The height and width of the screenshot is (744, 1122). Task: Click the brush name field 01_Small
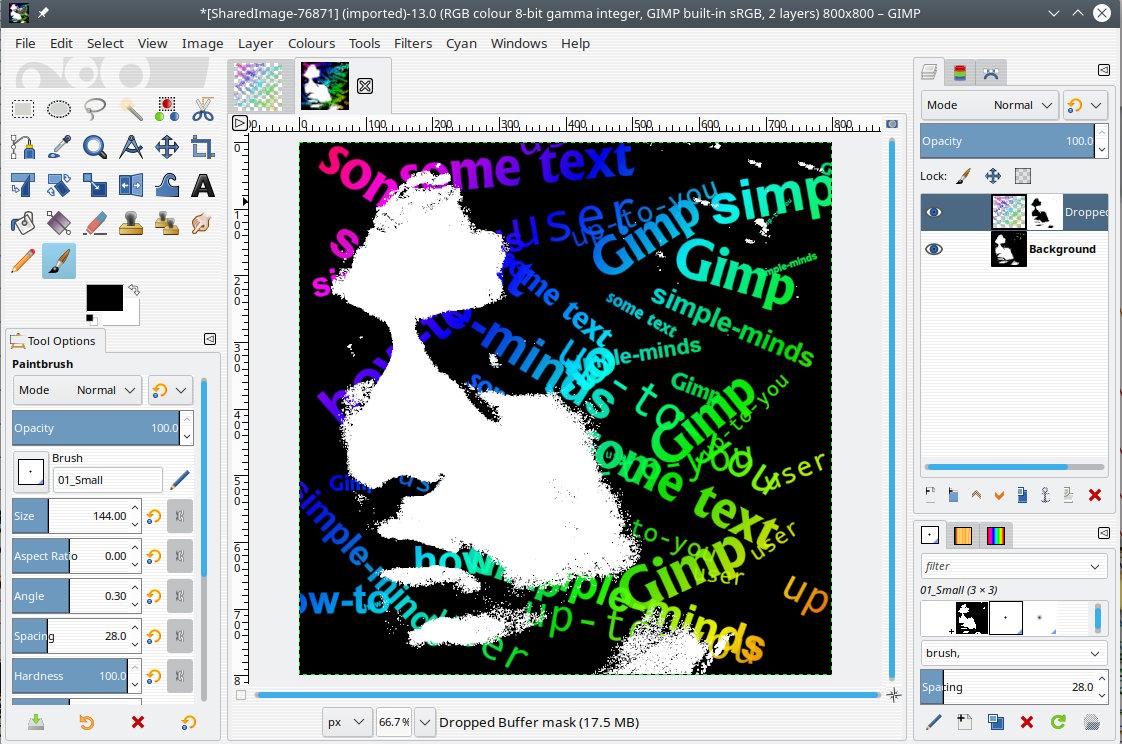108,480
